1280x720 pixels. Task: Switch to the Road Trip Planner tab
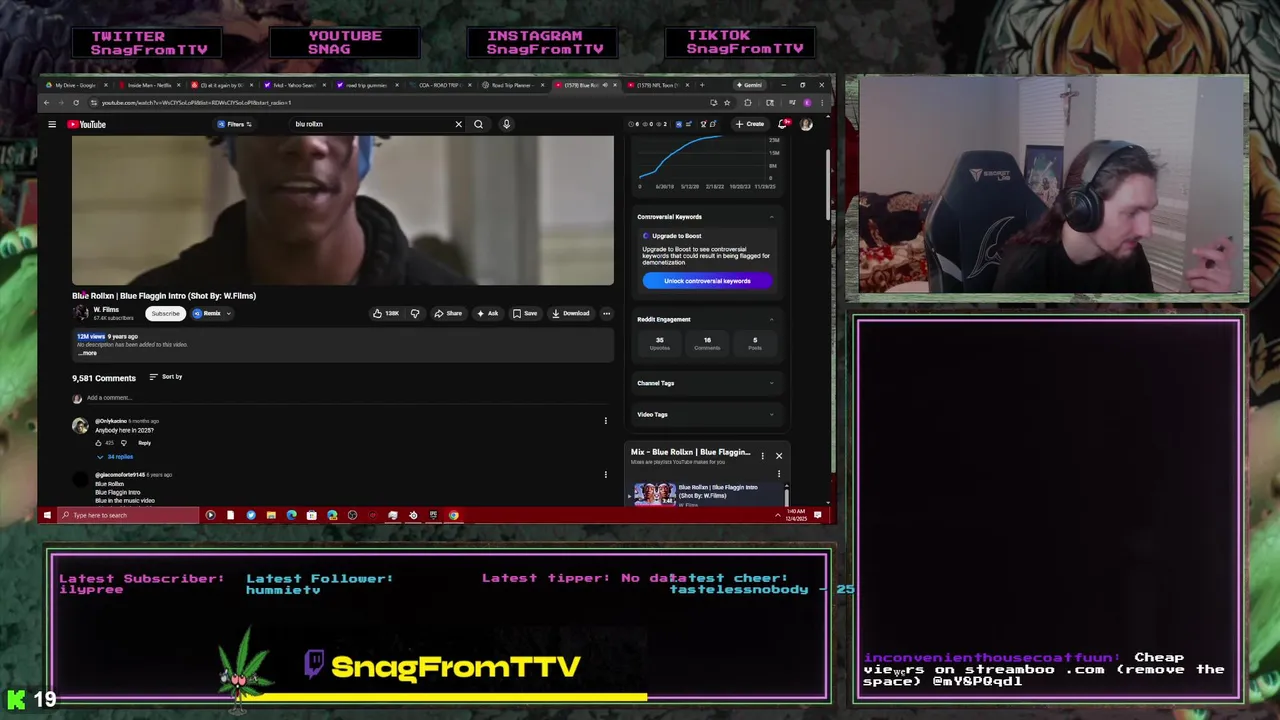pos(511,85)
